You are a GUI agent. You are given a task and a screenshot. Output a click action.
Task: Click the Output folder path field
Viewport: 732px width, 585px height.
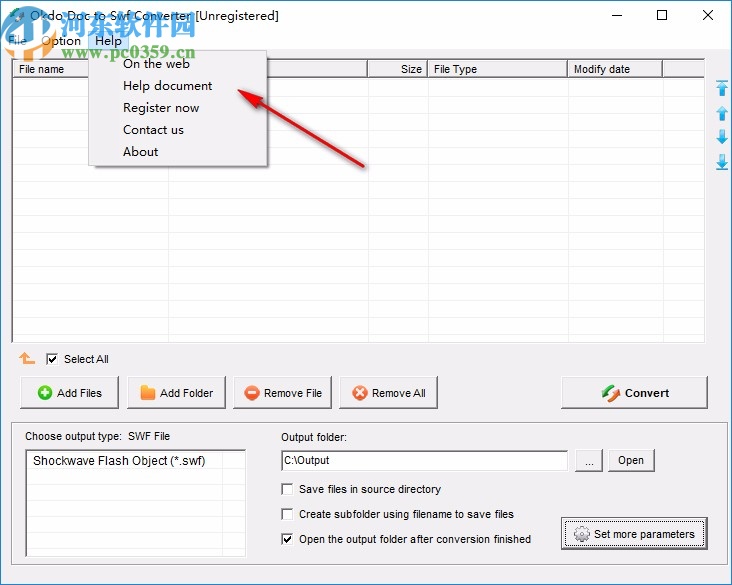point(425,460)
